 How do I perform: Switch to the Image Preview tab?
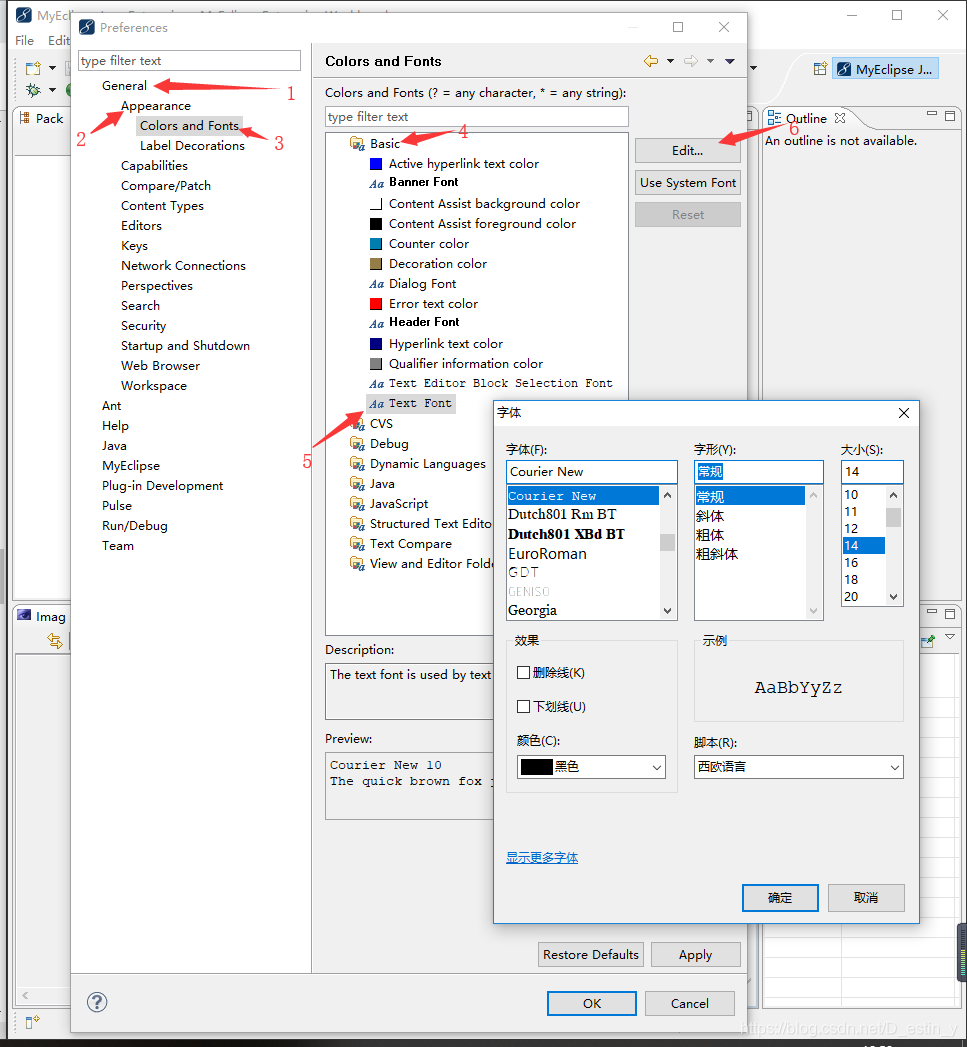coord(43,616)
